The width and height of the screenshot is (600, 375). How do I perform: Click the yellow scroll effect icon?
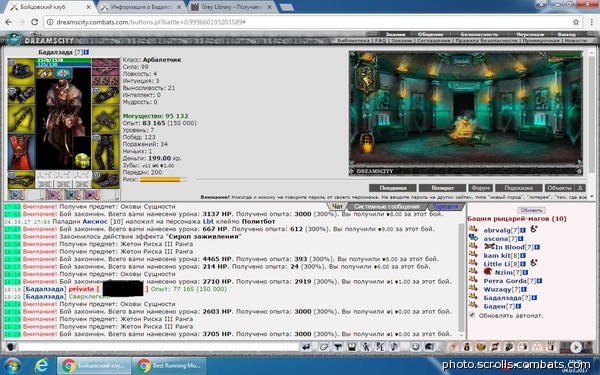(45, 73)
